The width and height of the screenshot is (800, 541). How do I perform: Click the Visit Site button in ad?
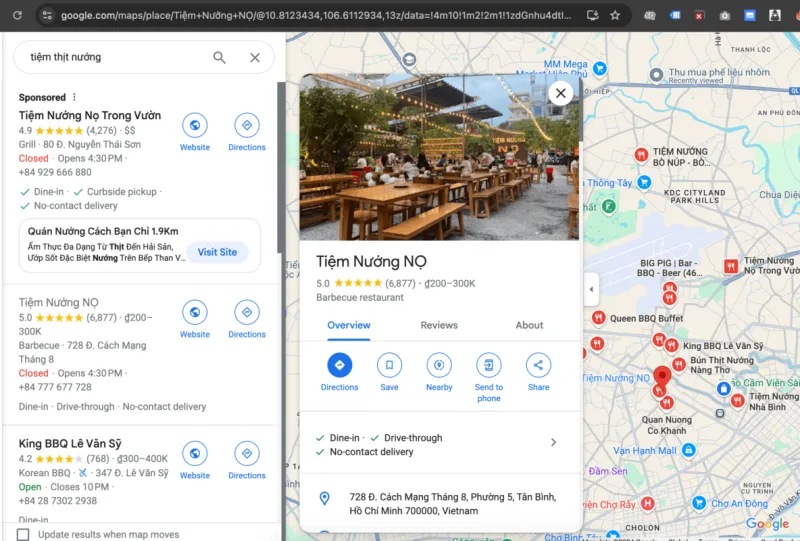(217, 252)
